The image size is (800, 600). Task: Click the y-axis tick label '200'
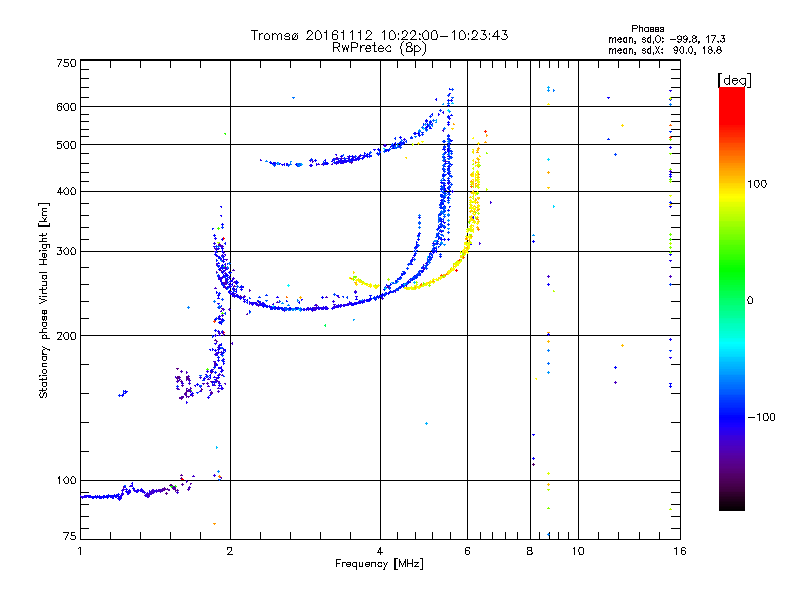coord(67,336)
